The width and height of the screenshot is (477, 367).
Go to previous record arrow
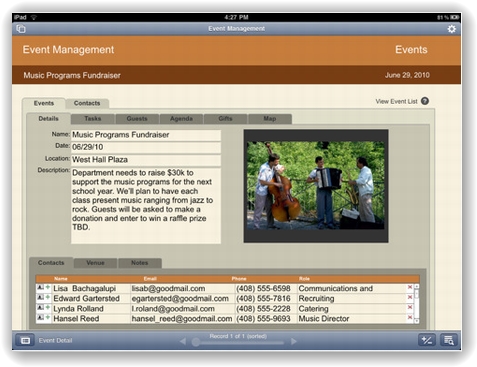tap(183, 341)
